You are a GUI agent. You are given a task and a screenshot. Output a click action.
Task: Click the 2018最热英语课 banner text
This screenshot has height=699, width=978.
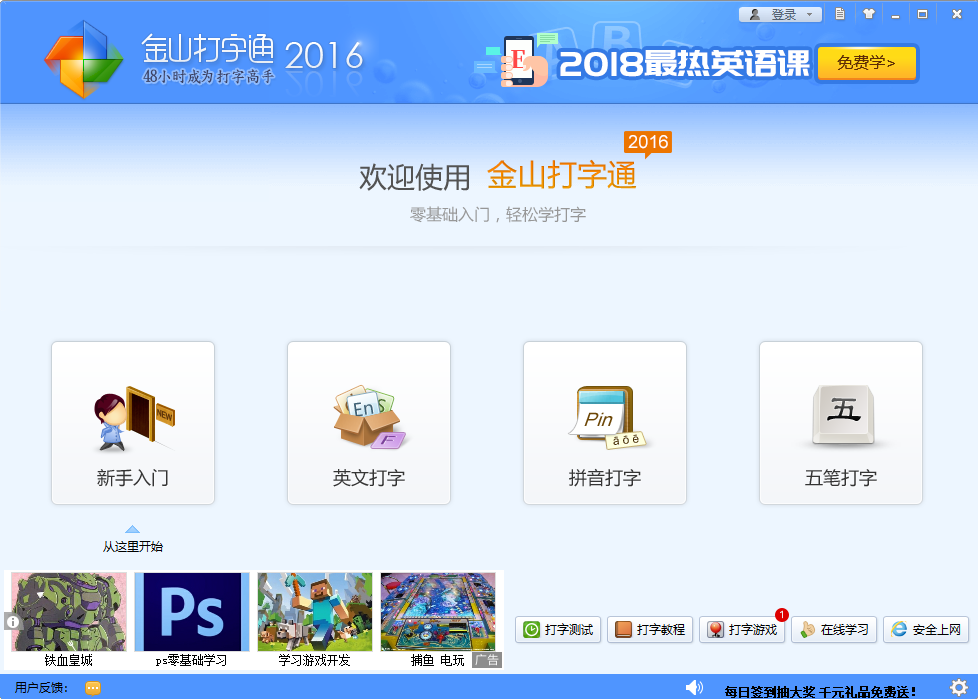pyautogui.click(x=684, y=63)
